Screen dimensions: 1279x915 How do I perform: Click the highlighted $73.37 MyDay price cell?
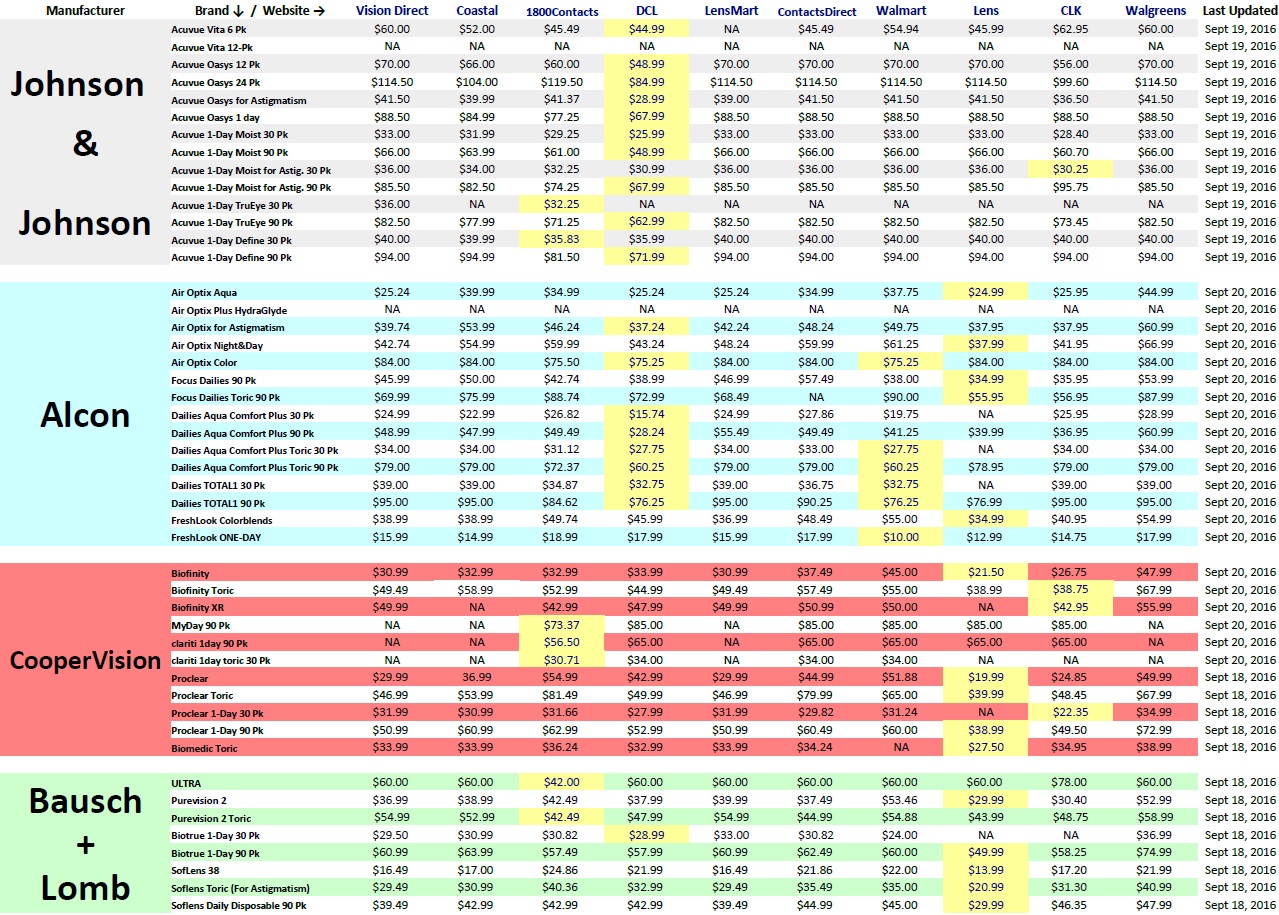tap(561, 625)
